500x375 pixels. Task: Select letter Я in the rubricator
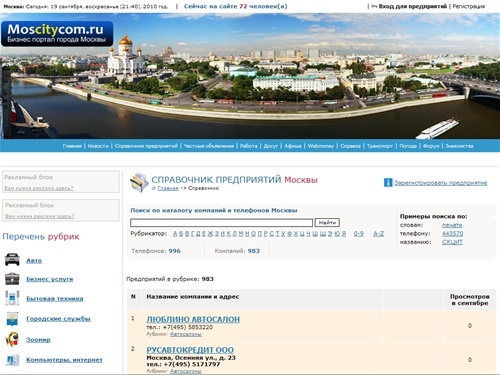(x=344, y=234)
